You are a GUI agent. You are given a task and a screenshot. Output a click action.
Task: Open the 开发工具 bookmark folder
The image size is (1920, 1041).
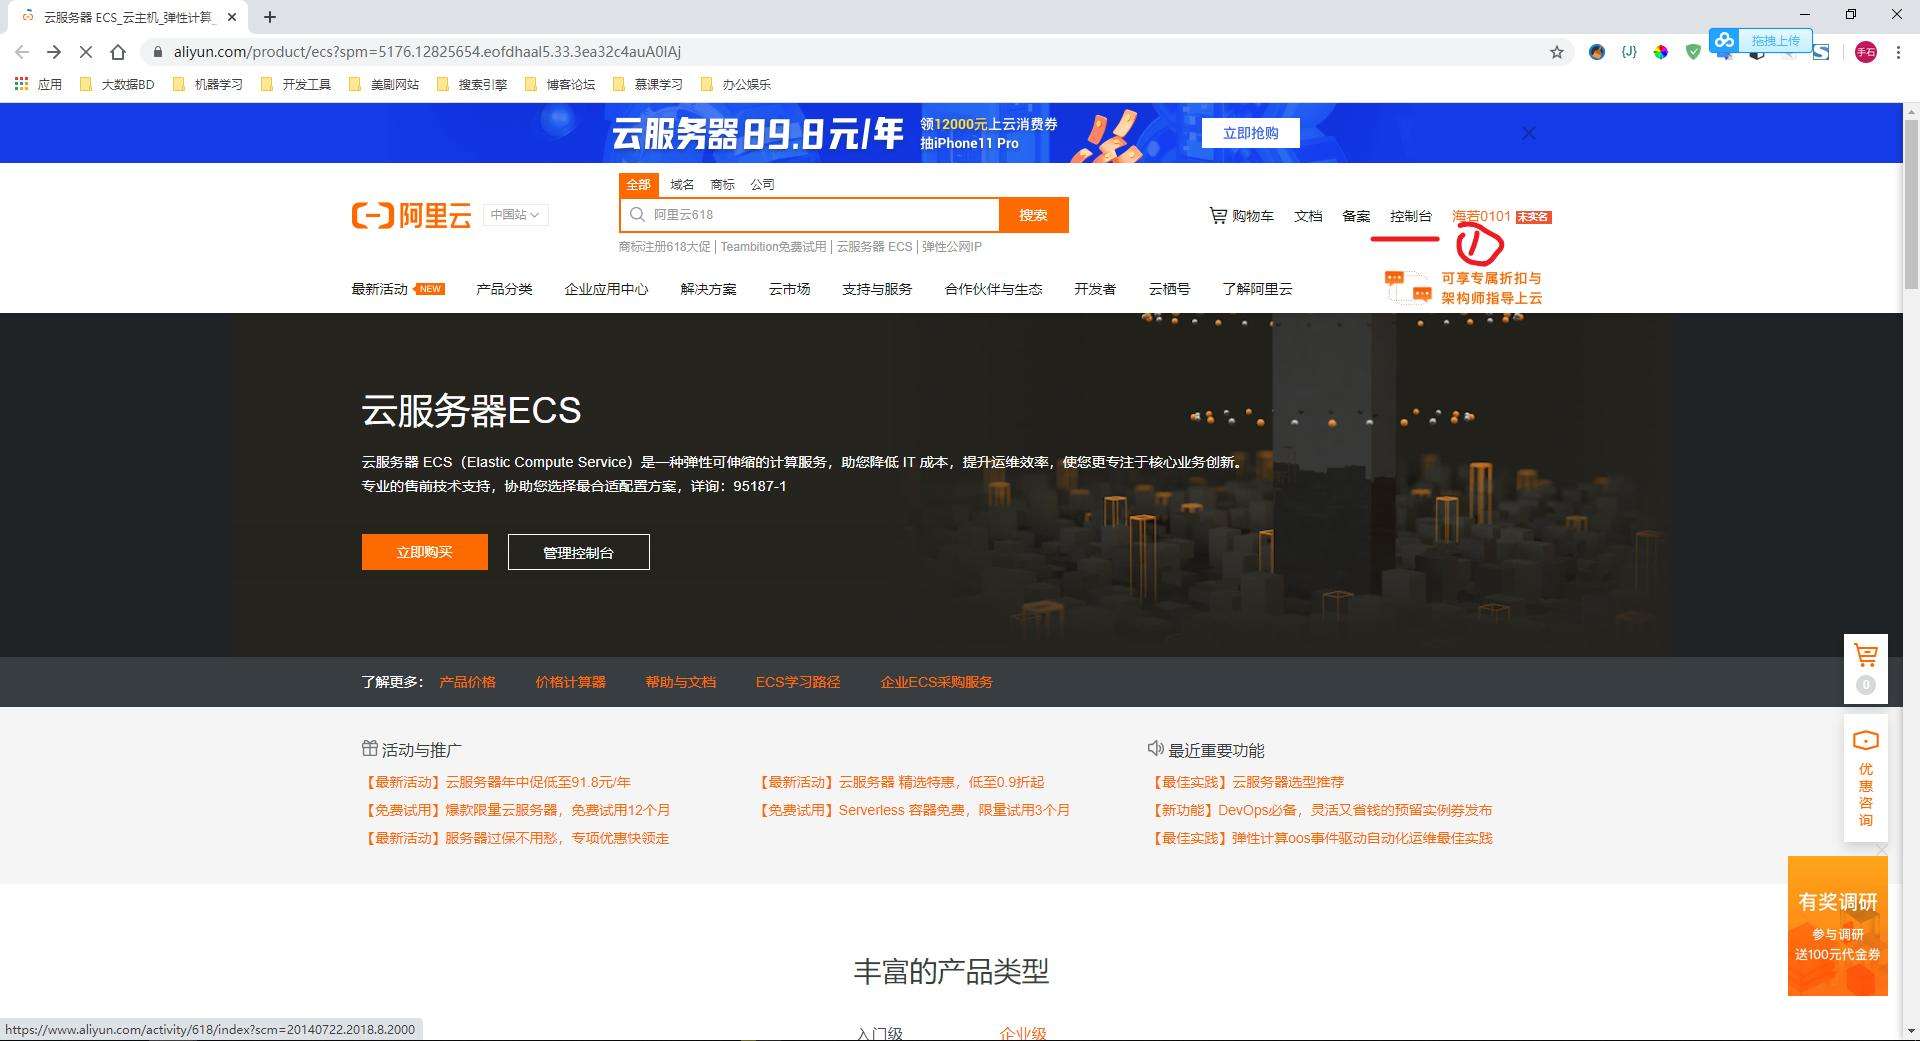(296, 84)
